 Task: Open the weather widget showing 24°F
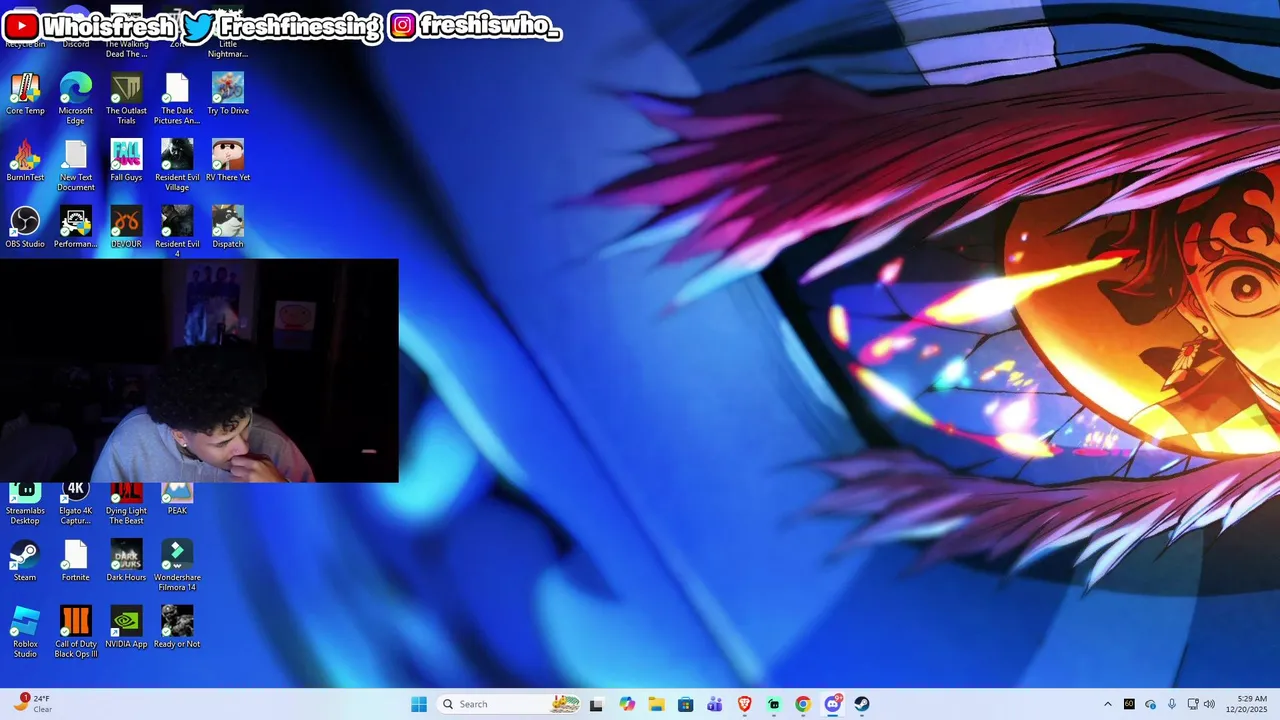coord(32,704)
